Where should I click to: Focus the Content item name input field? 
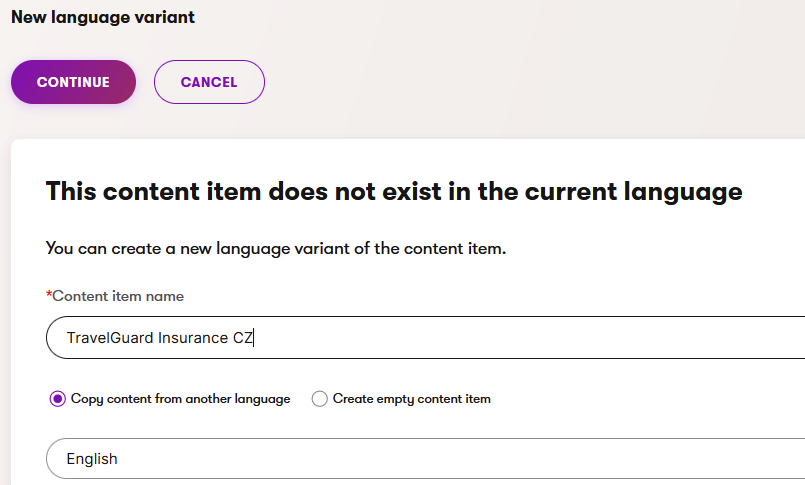(x=500, y=338)
